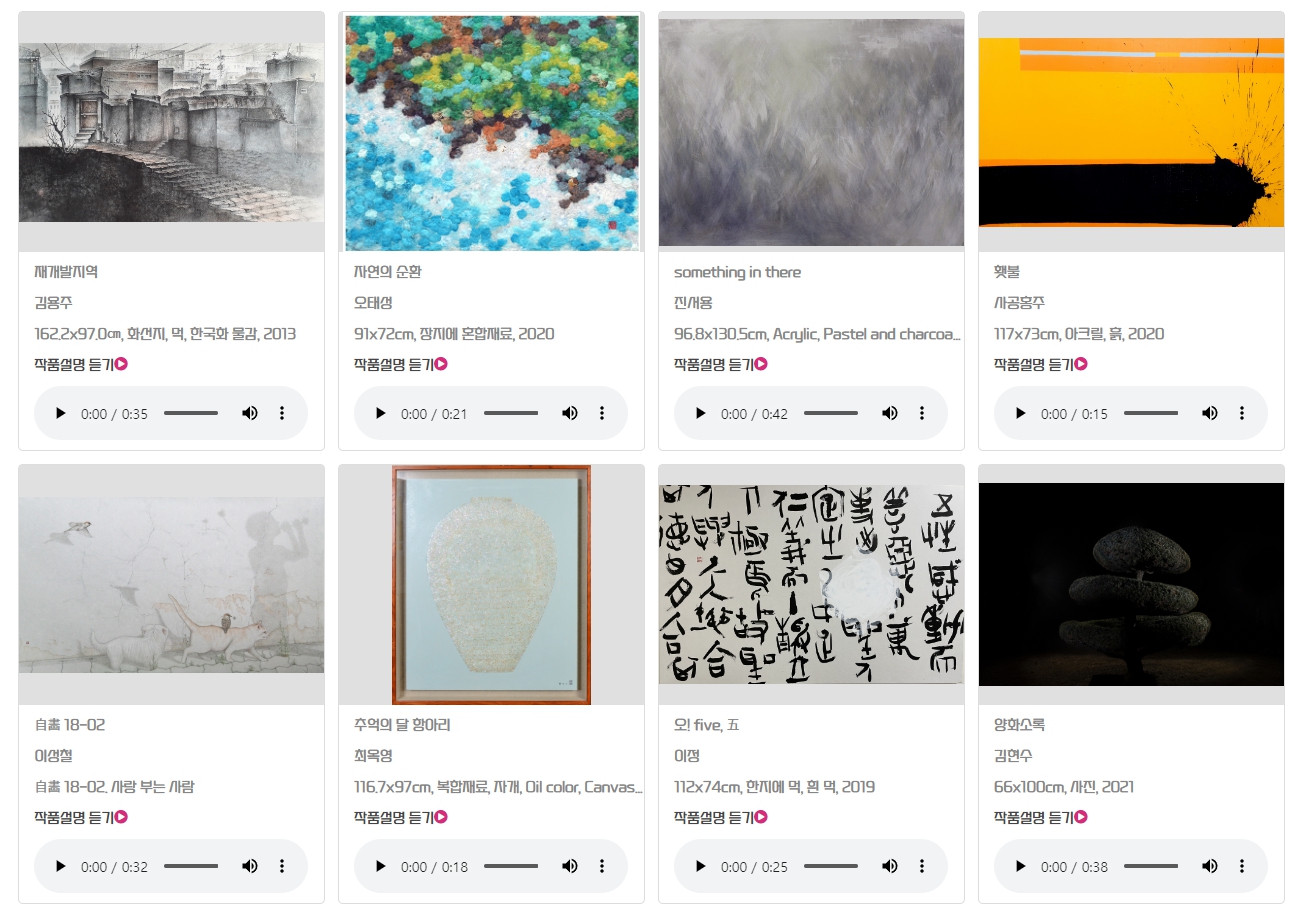This screenshot has height=915, width=1303.
Task: Toggle mute on the 自畵 18-02 audio player
Action: pyautogui.click(x=250, y=866)
